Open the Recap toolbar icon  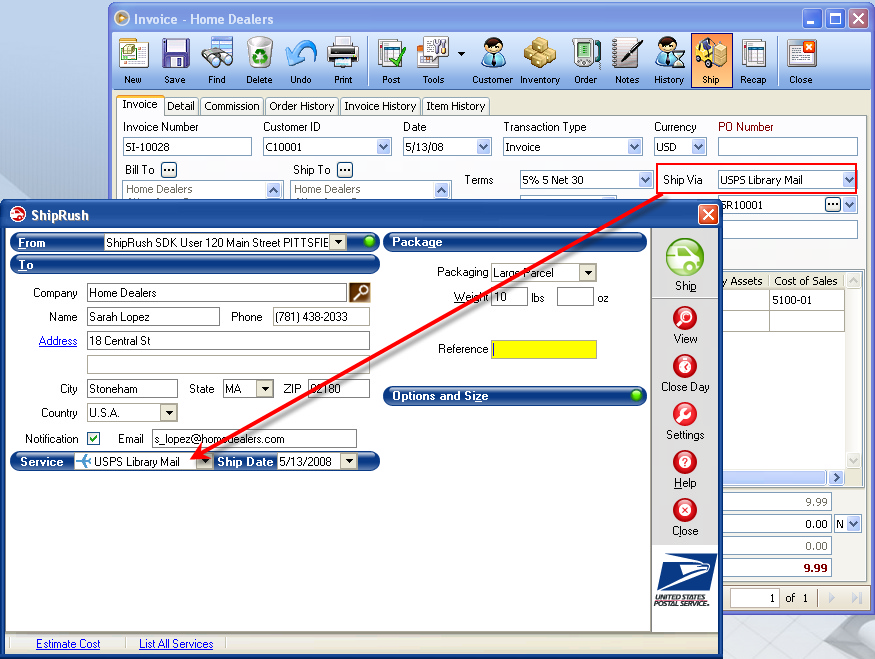coord(753,60)
